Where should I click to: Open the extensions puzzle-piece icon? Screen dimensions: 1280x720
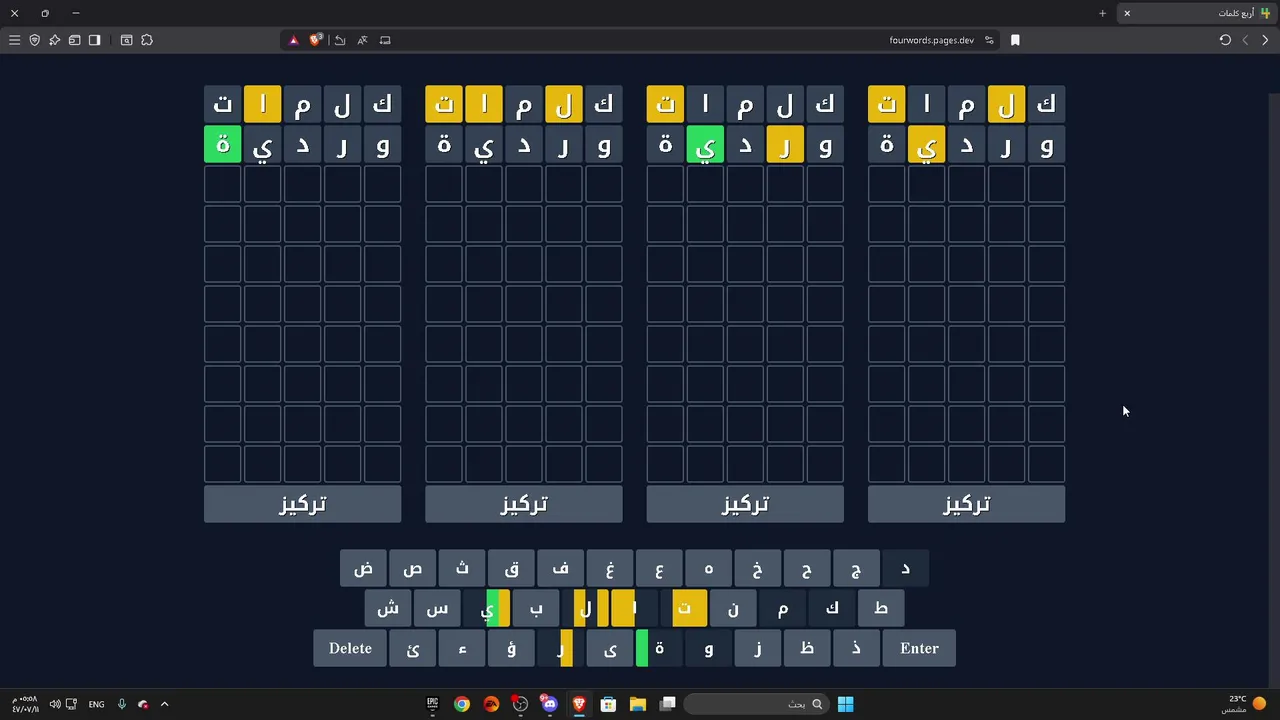[x=147, y=40]
